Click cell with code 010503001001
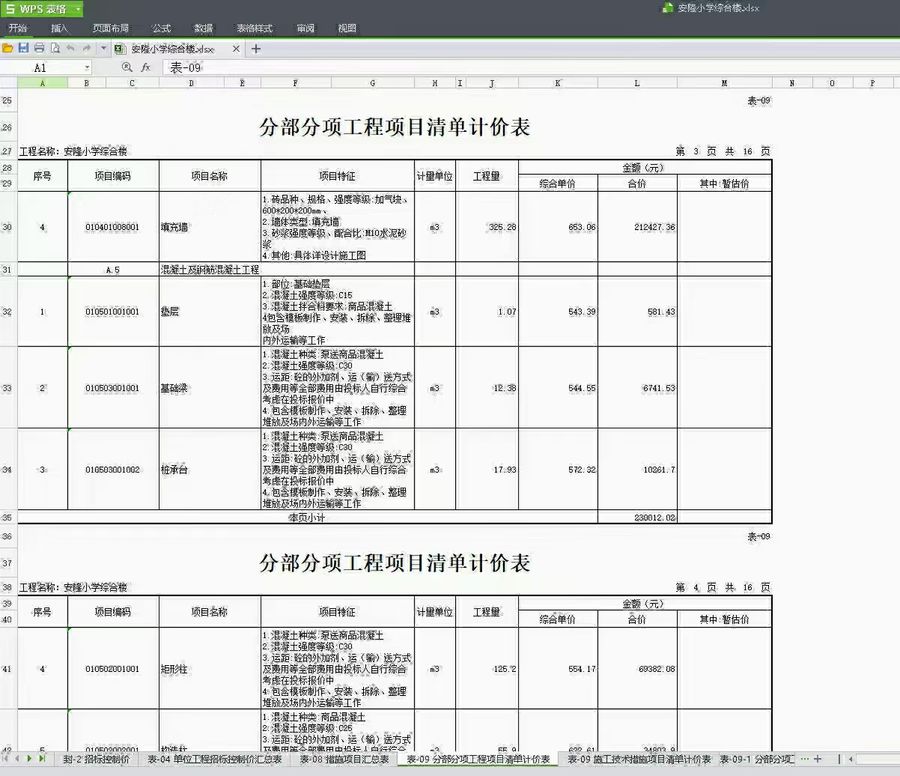Viewport: 900px width, 776px height. pos(112,388)
